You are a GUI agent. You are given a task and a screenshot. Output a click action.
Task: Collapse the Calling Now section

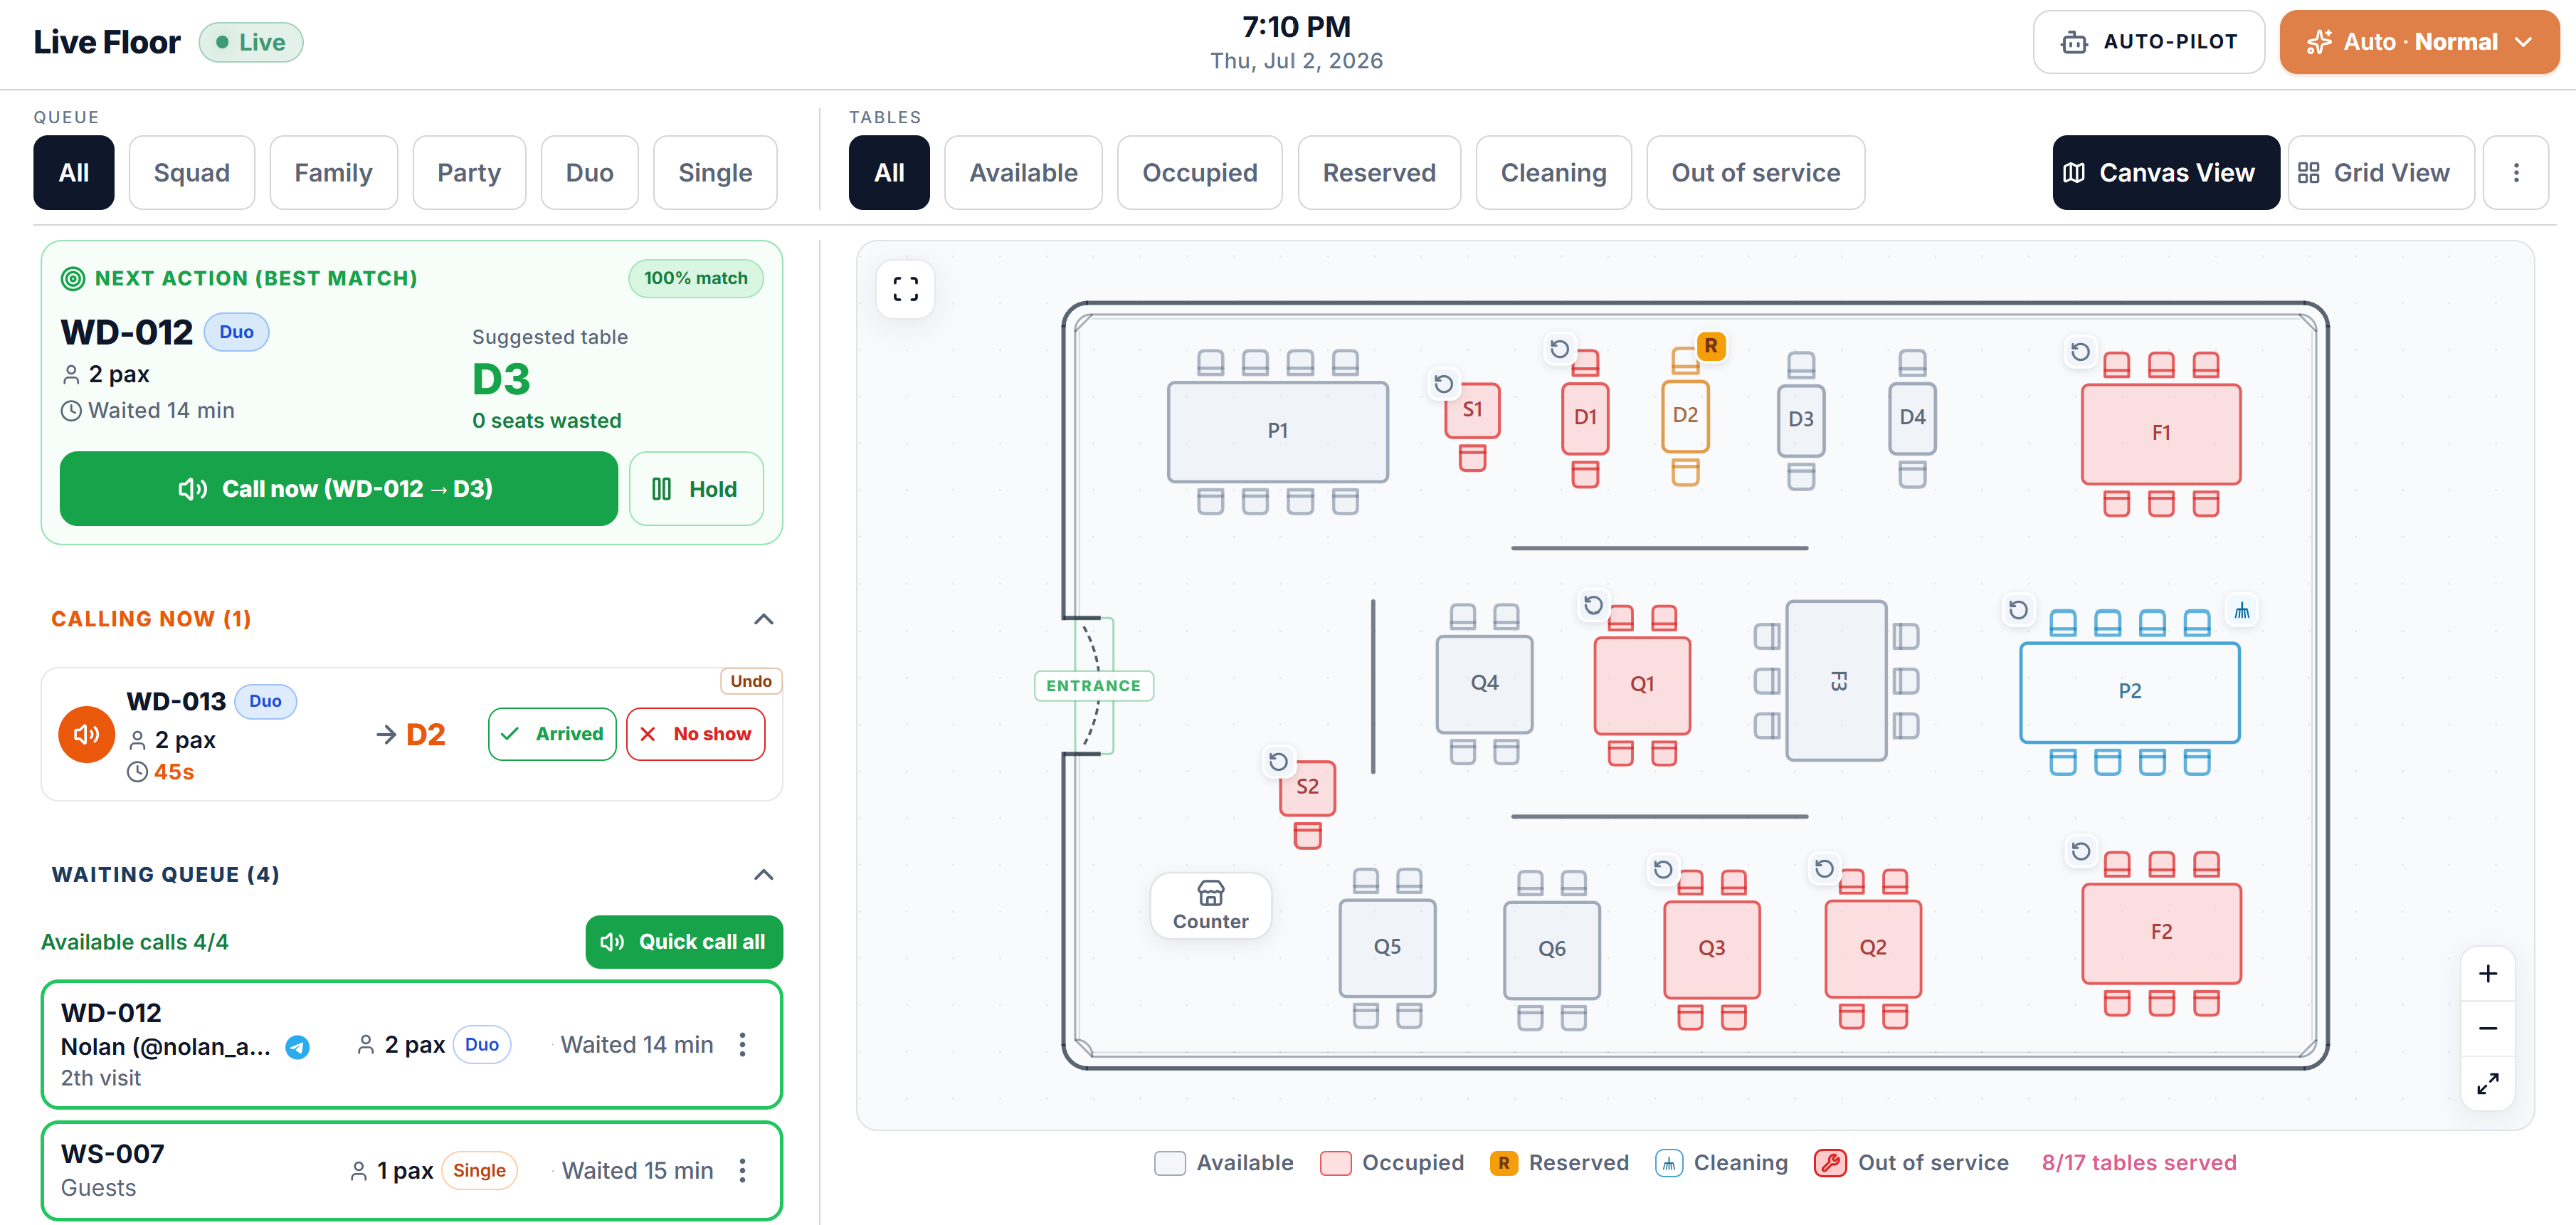[763, 620]
